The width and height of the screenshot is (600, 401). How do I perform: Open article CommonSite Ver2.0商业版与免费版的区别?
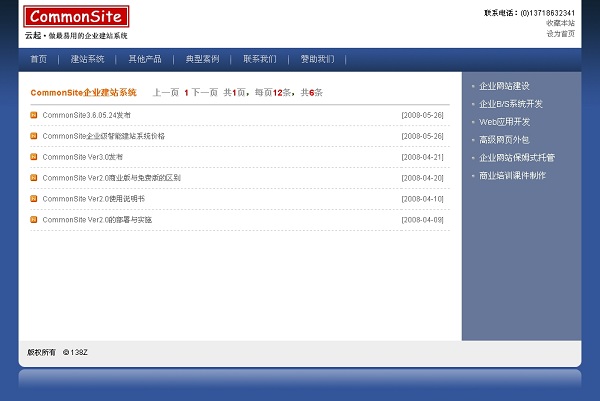point(111,178)
